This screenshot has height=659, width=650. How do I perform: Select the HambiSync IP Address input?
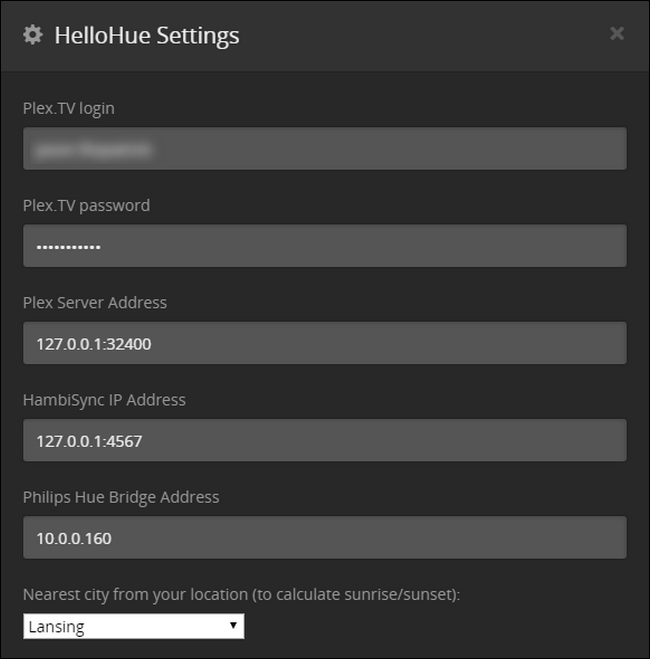pyautogui.click(x=324, y=440)
